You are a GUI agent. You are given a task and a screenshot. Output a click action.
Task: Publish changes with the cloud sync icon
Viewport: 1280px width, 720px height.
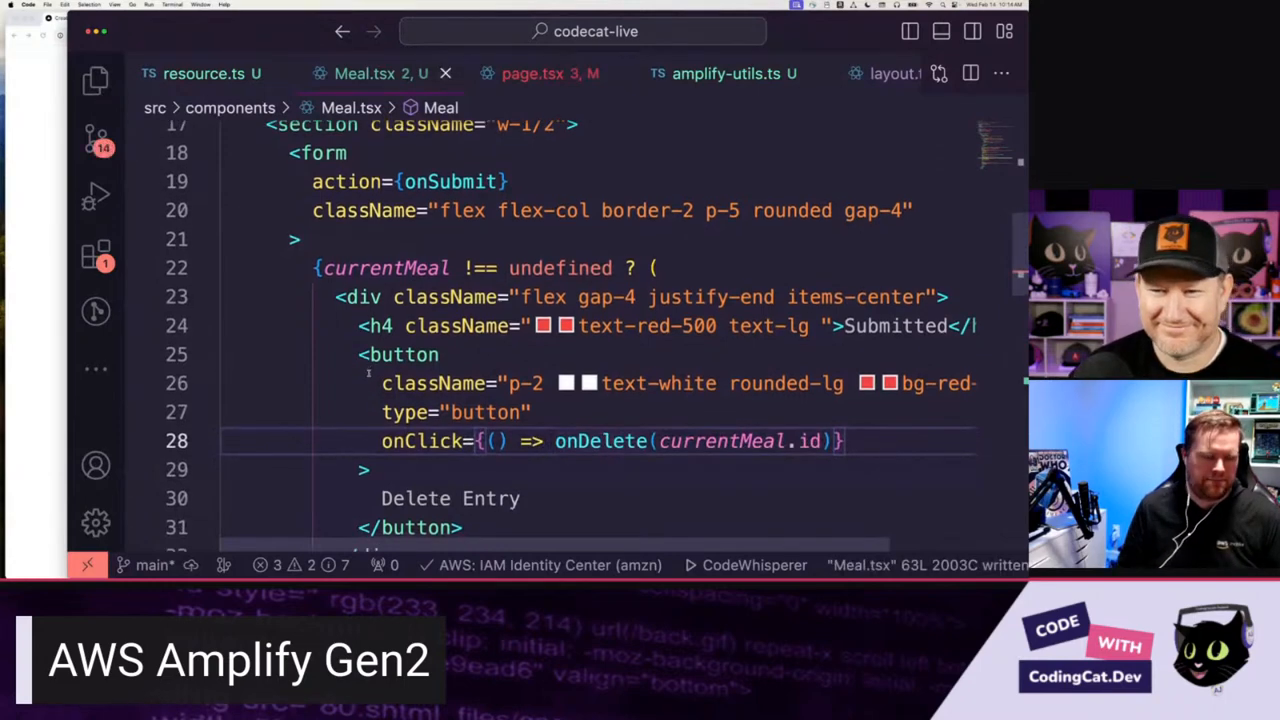pos(190,565)
